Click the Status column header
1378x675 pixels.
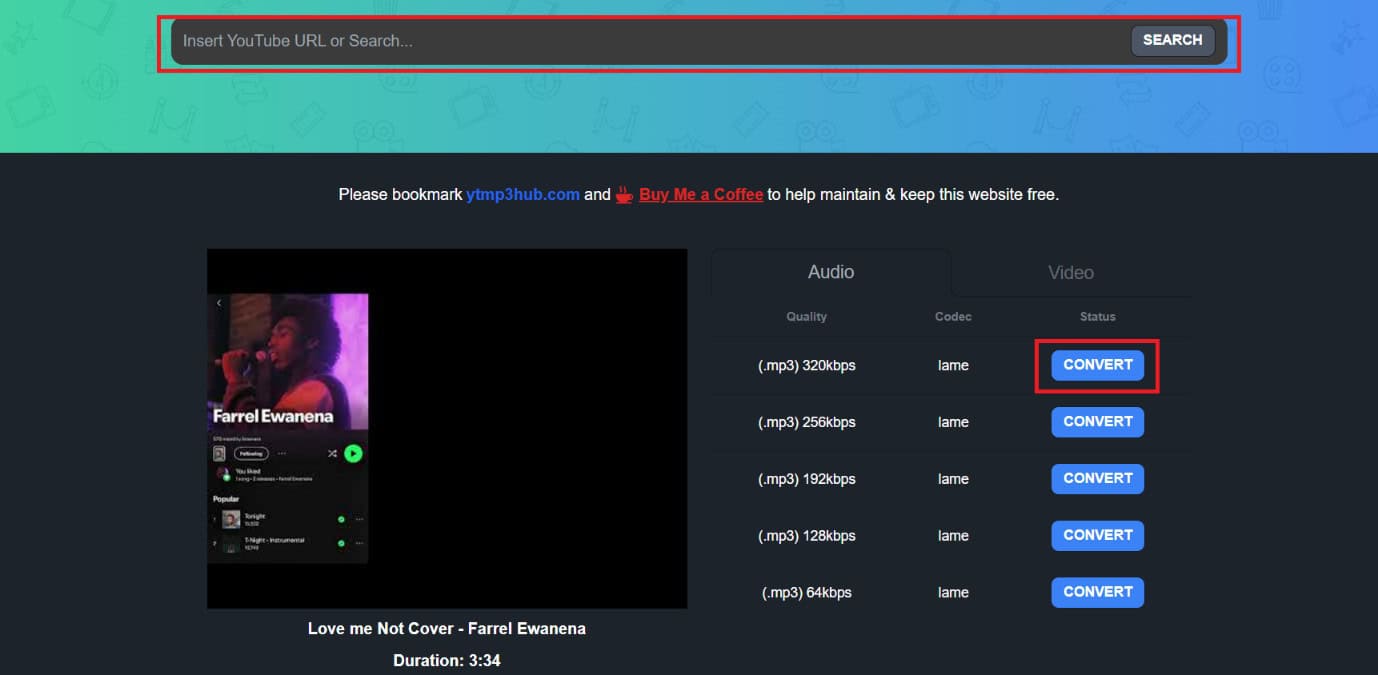1097,316
